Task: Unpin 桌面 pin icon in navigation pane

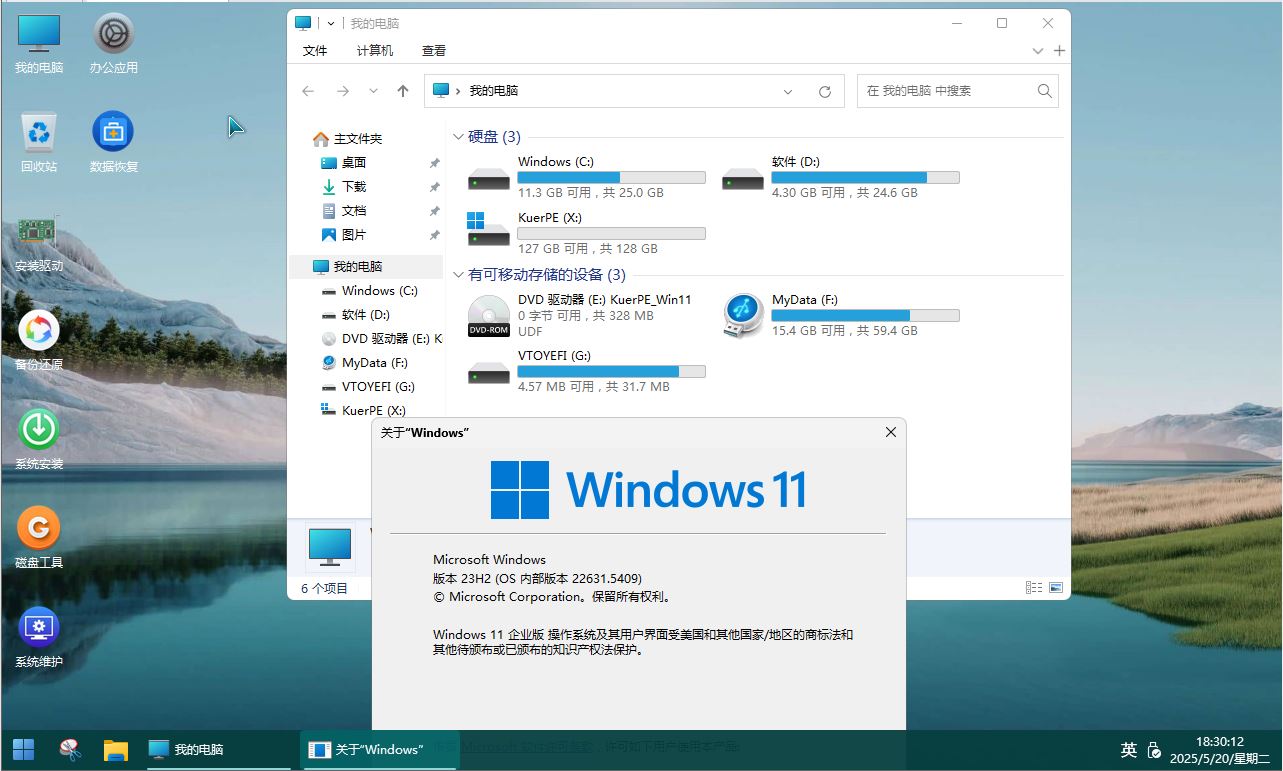Action: pos(434,163)
